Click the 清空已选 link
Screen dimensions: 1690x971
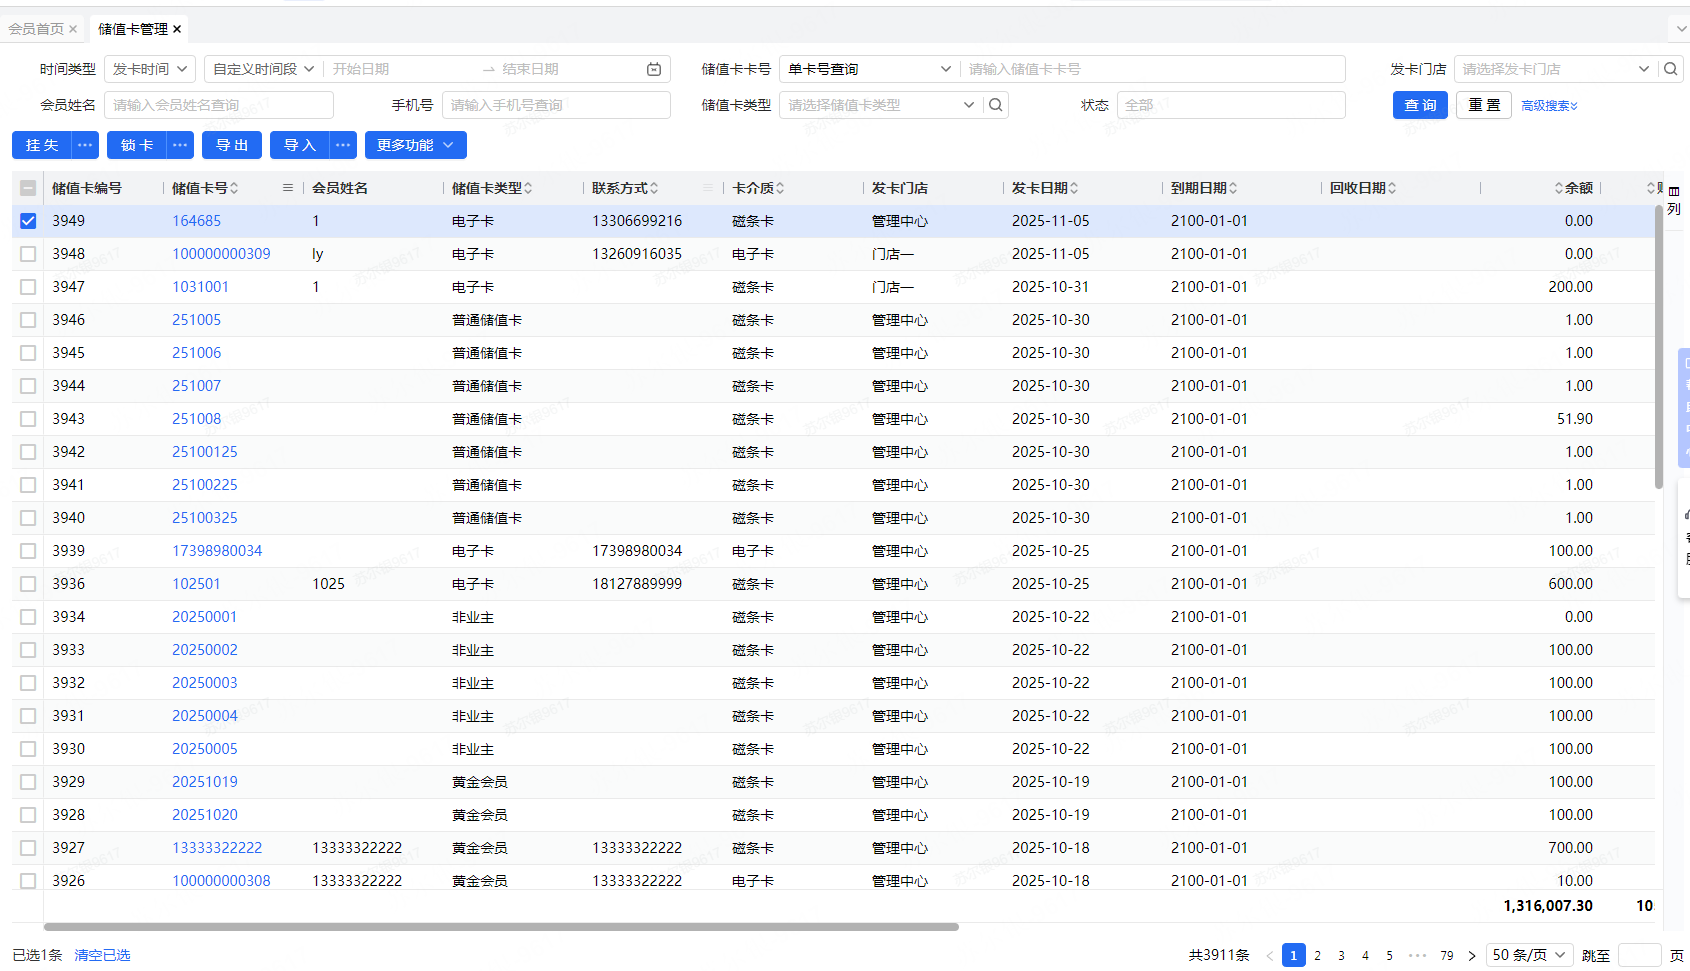click(102, 955)
